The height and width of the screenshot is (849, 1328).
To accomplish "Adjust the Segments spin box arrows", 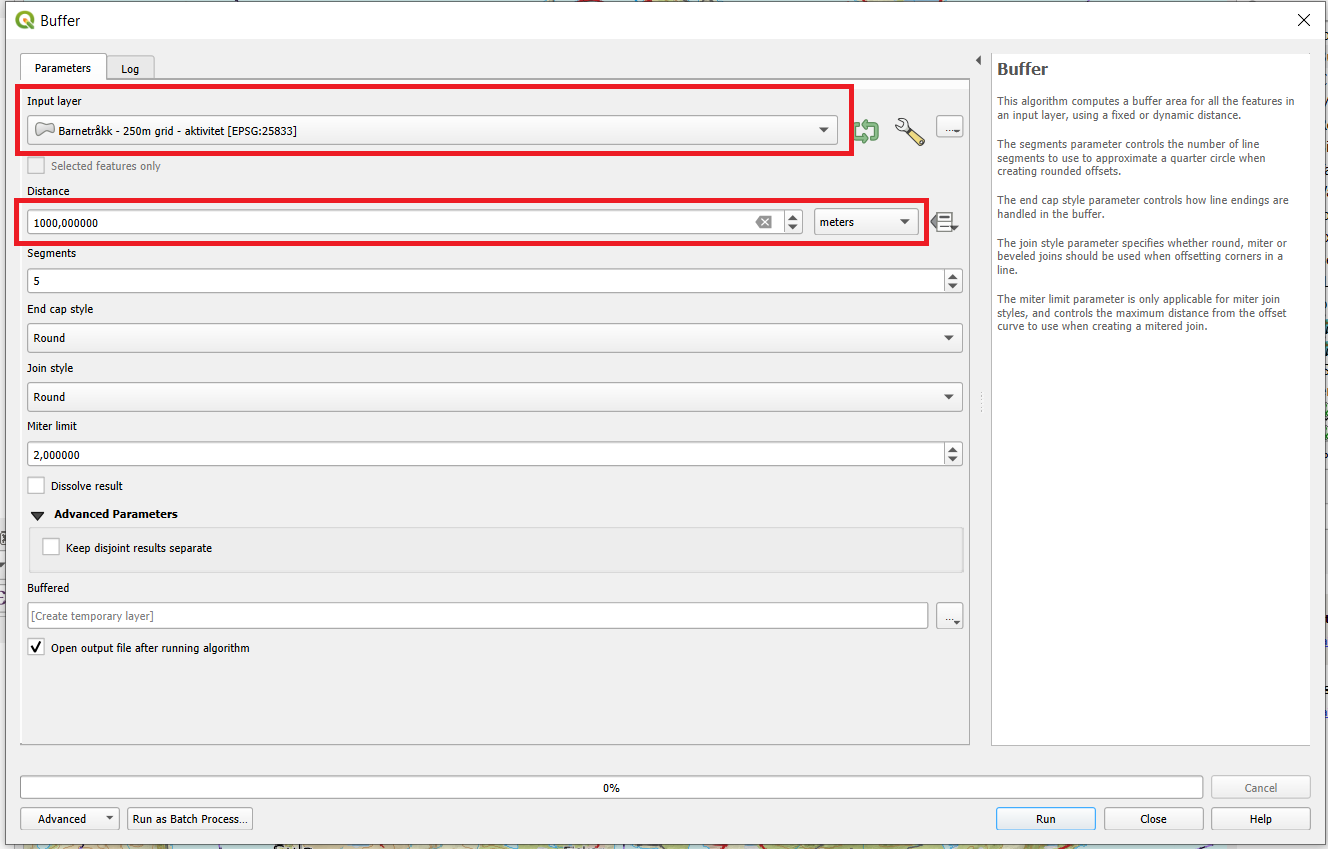I will (953, 281).
